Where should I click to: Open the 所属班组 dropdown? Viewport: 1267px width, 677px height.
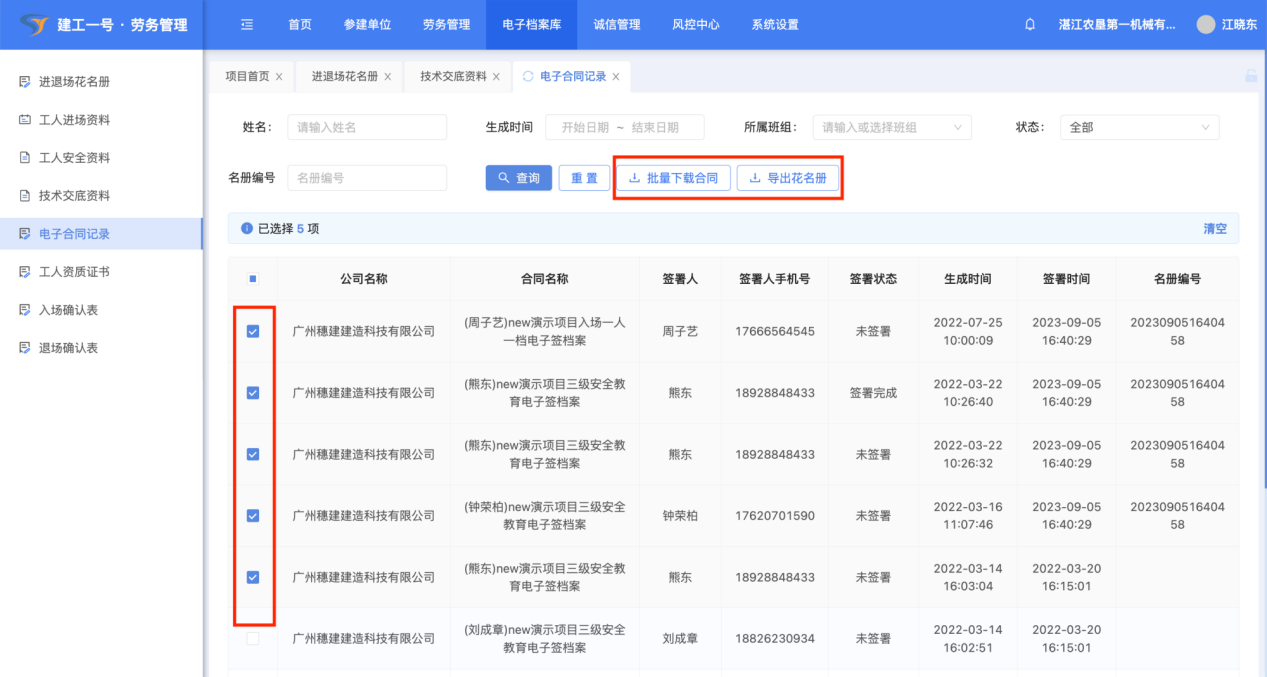pyautogui.click(x=891, y=127)
